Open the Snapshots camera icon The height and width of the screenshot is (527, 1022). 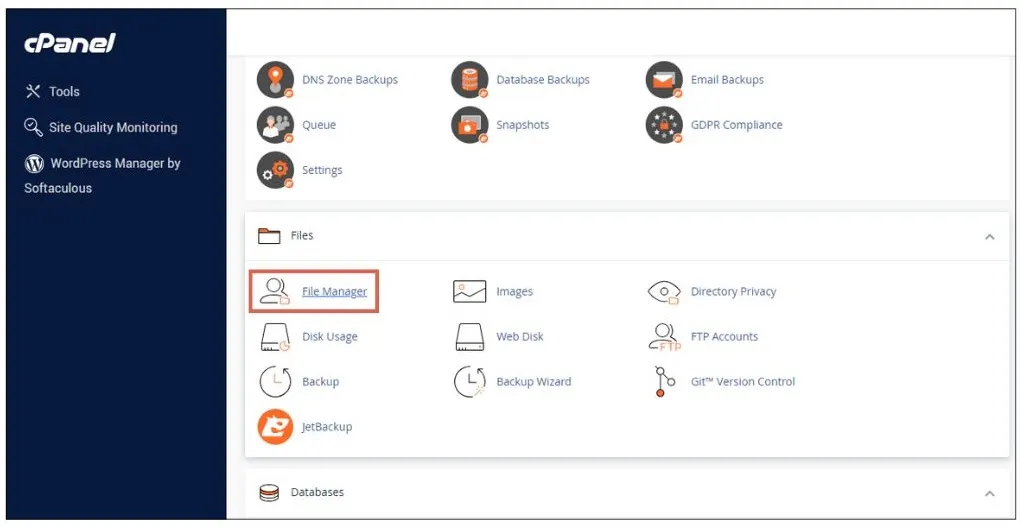pyautogui.click(x=469, y=125)
